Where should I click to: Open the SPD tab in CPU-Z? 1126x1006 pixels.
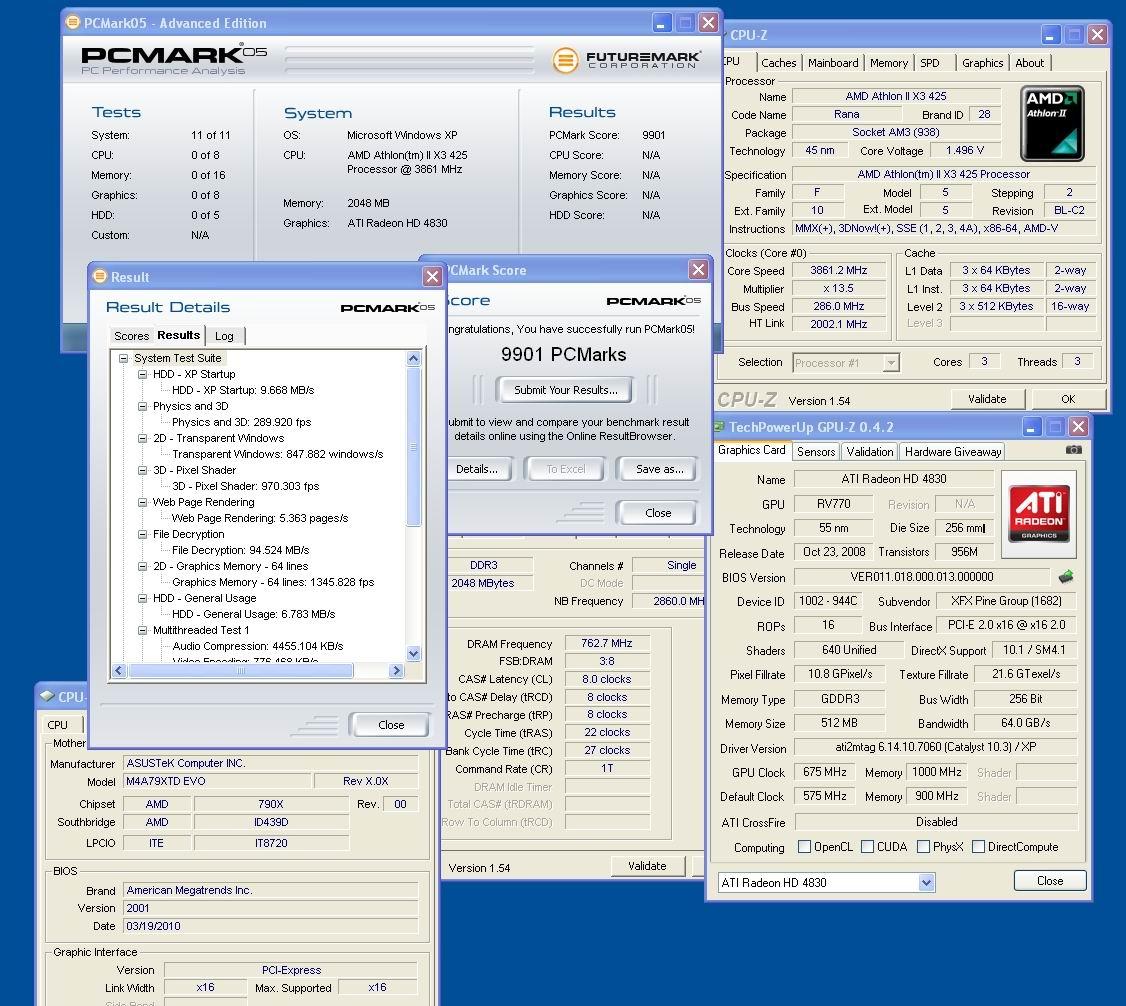(930, 63)
